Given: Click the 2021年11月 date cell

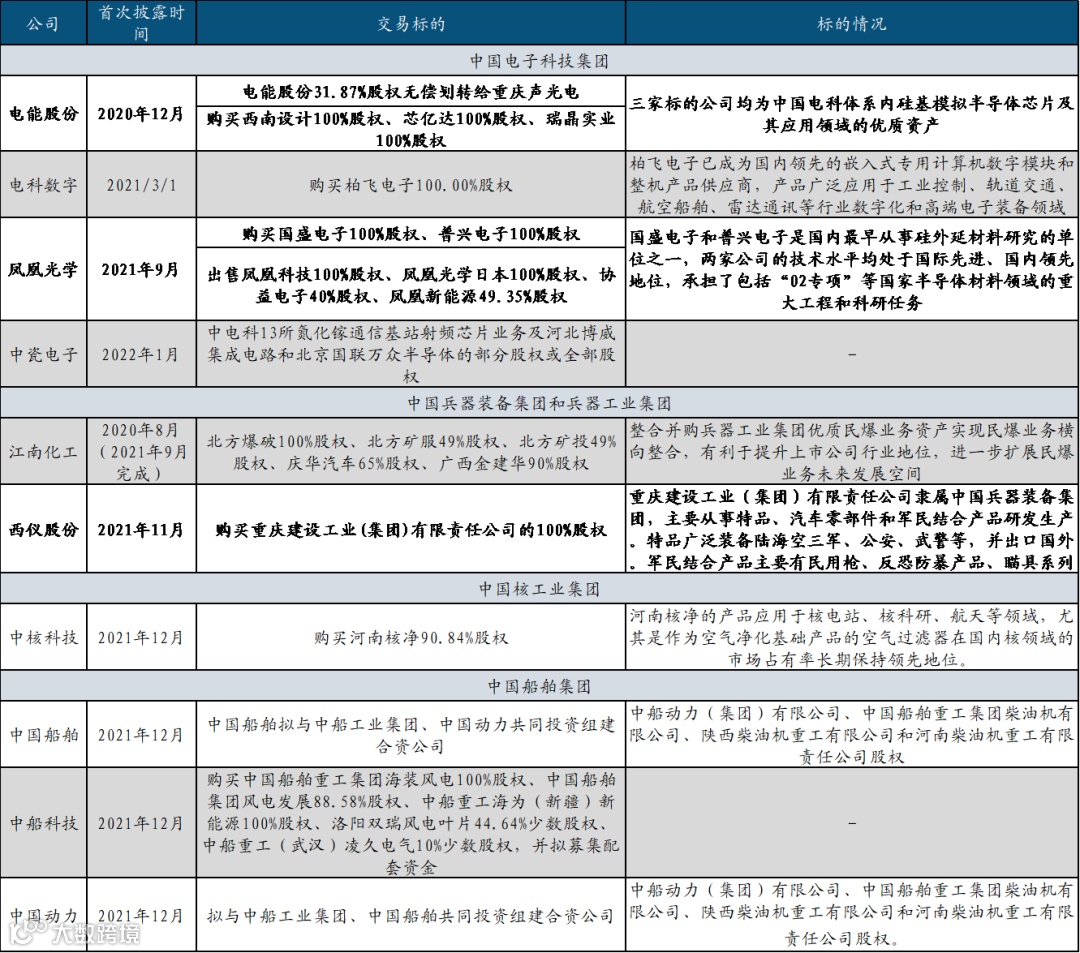Looking at the screenshot, I should [x=141, y=529].
